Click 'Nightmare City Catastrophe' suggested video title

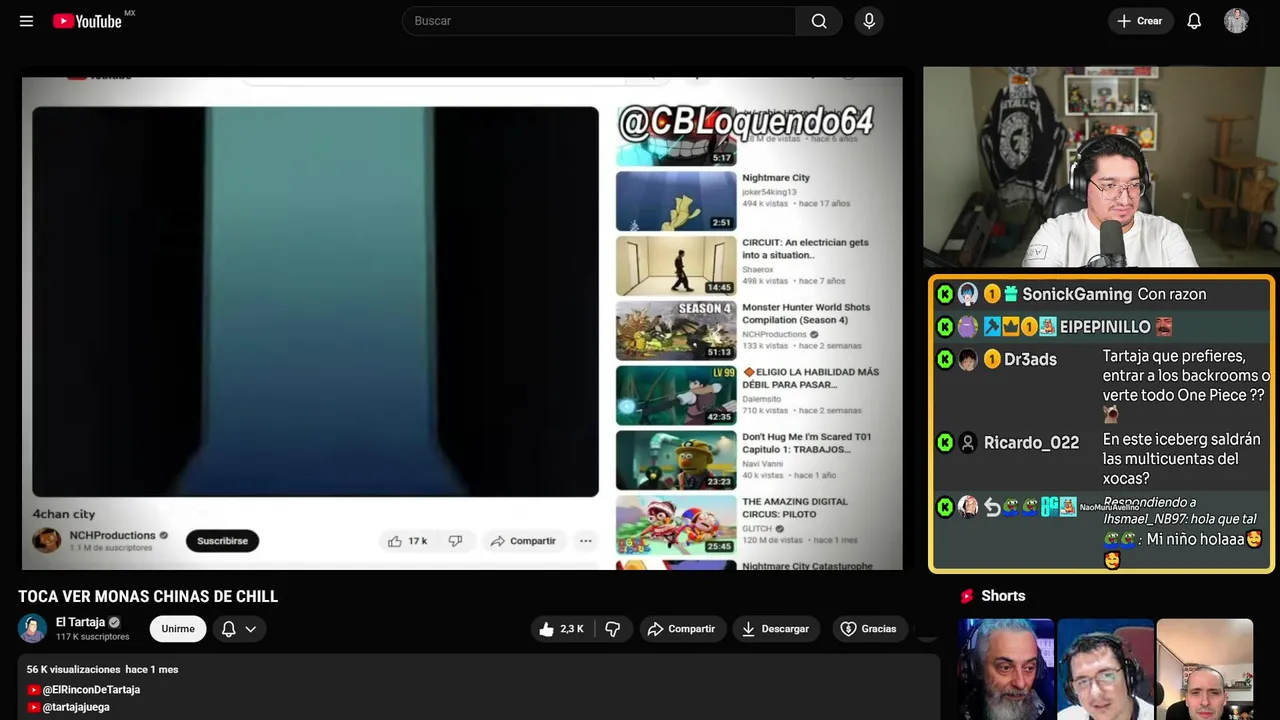coord(807,566)
